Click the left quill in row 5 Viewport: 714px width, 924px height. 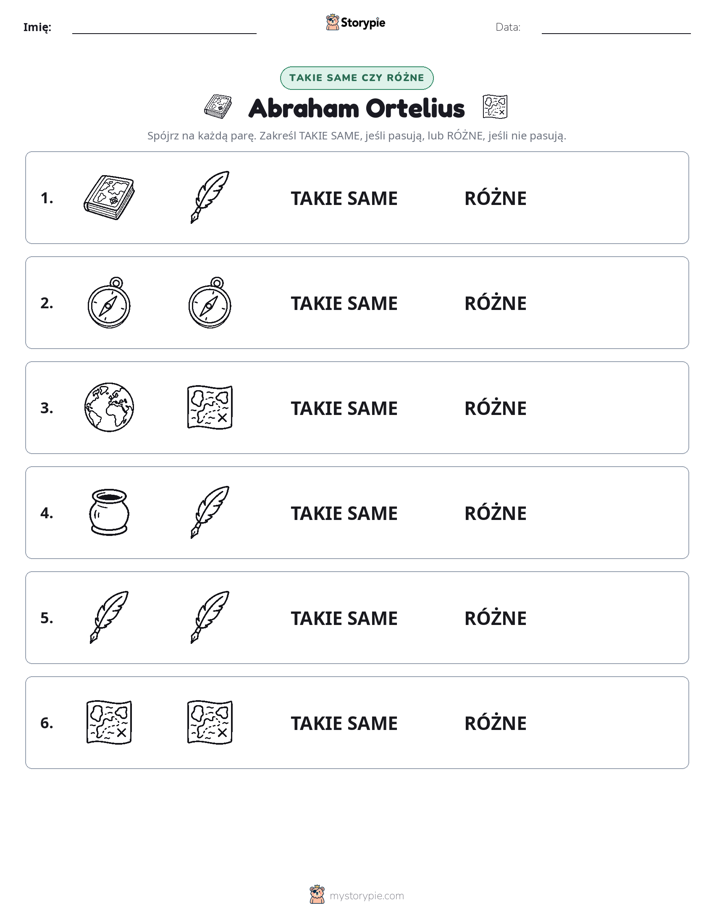coord(109,617)
